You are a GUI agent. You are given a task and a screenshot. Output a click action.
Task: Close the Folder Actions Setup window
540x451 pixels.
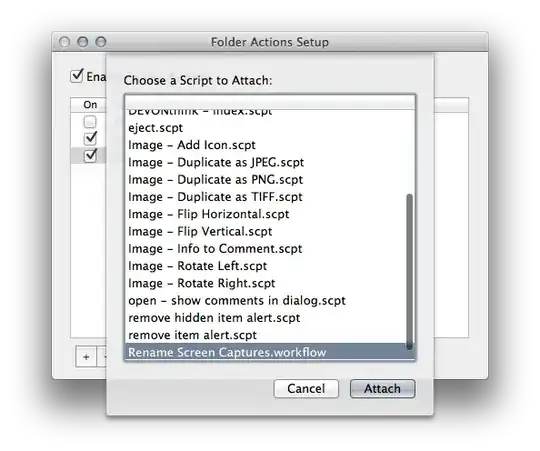[x=64, y=42]
